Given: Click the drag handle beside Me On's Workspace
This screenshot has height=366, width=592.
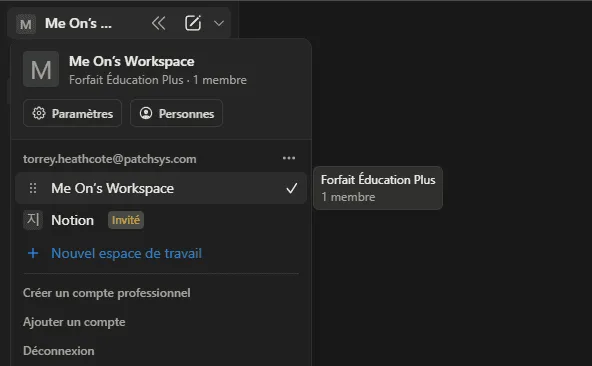Looking at the screenshot, I should point(33,188).
